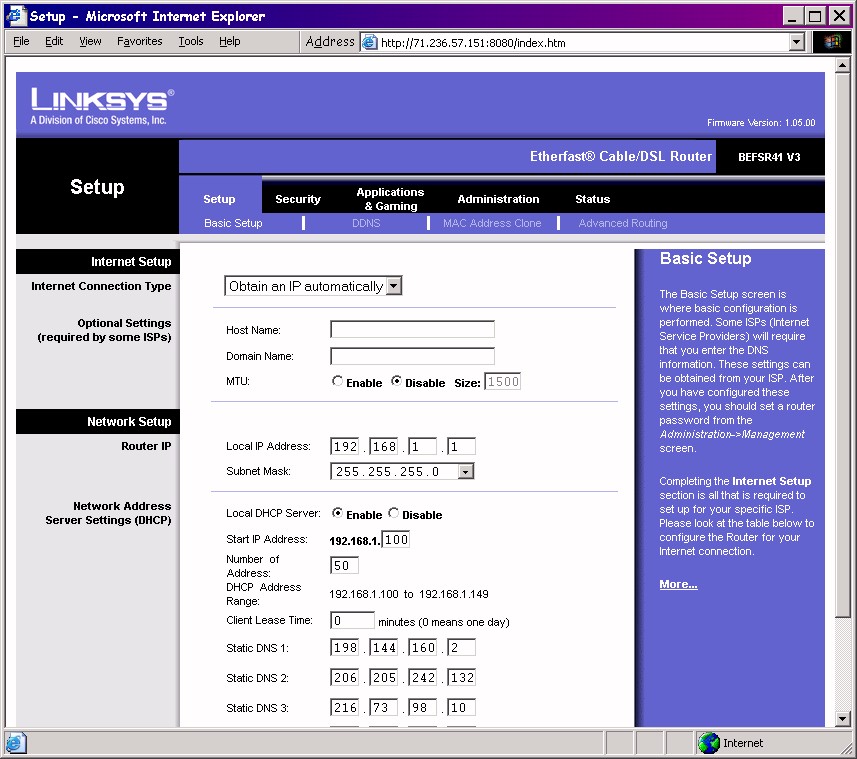Open the Administration tab
This screenshot has width=857, height=759.
498,199
